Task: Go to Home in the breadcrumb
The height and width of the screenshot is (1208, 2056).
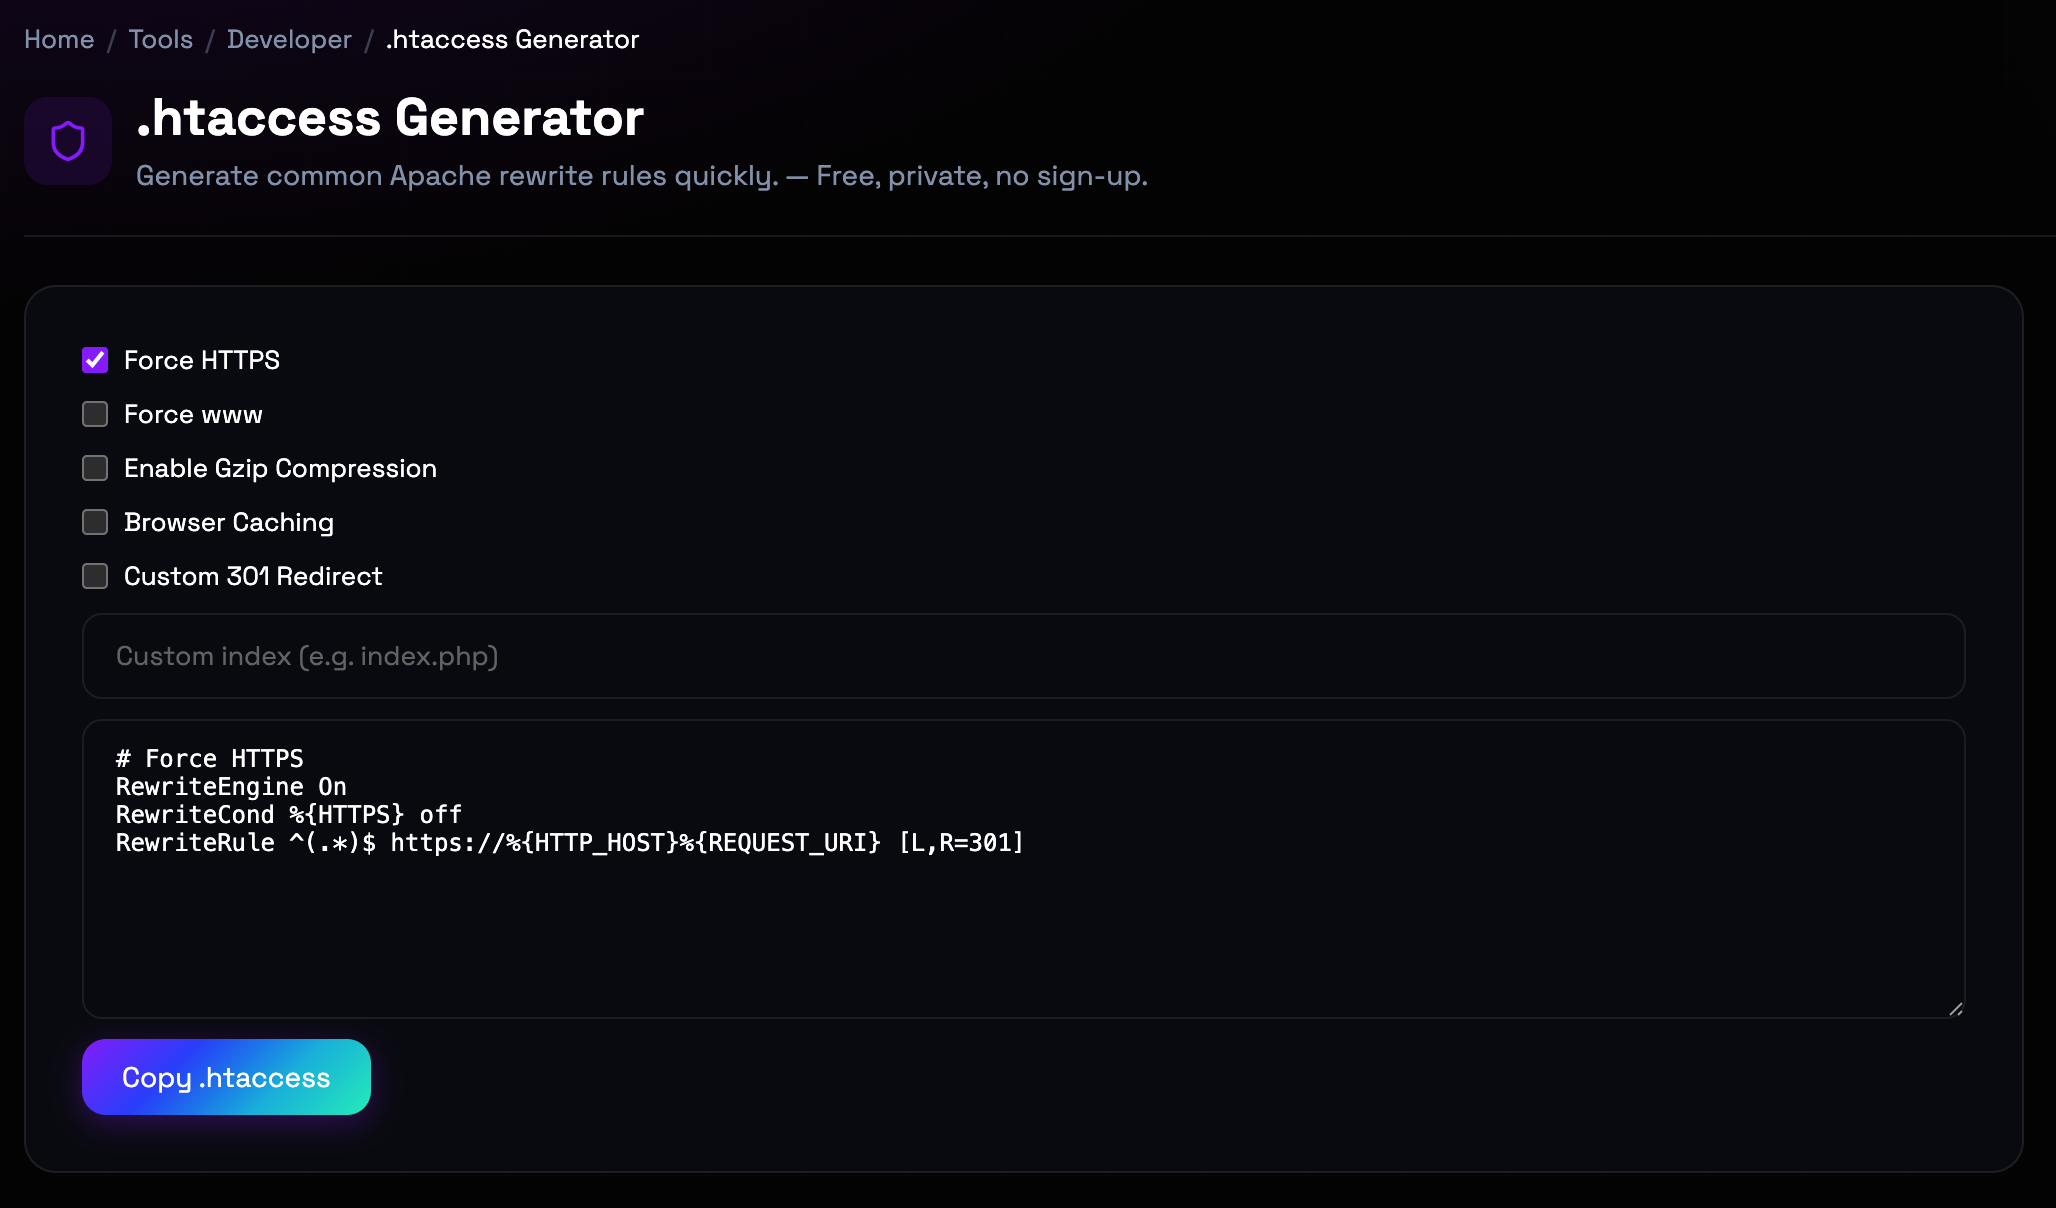Action: click(59, 39)
